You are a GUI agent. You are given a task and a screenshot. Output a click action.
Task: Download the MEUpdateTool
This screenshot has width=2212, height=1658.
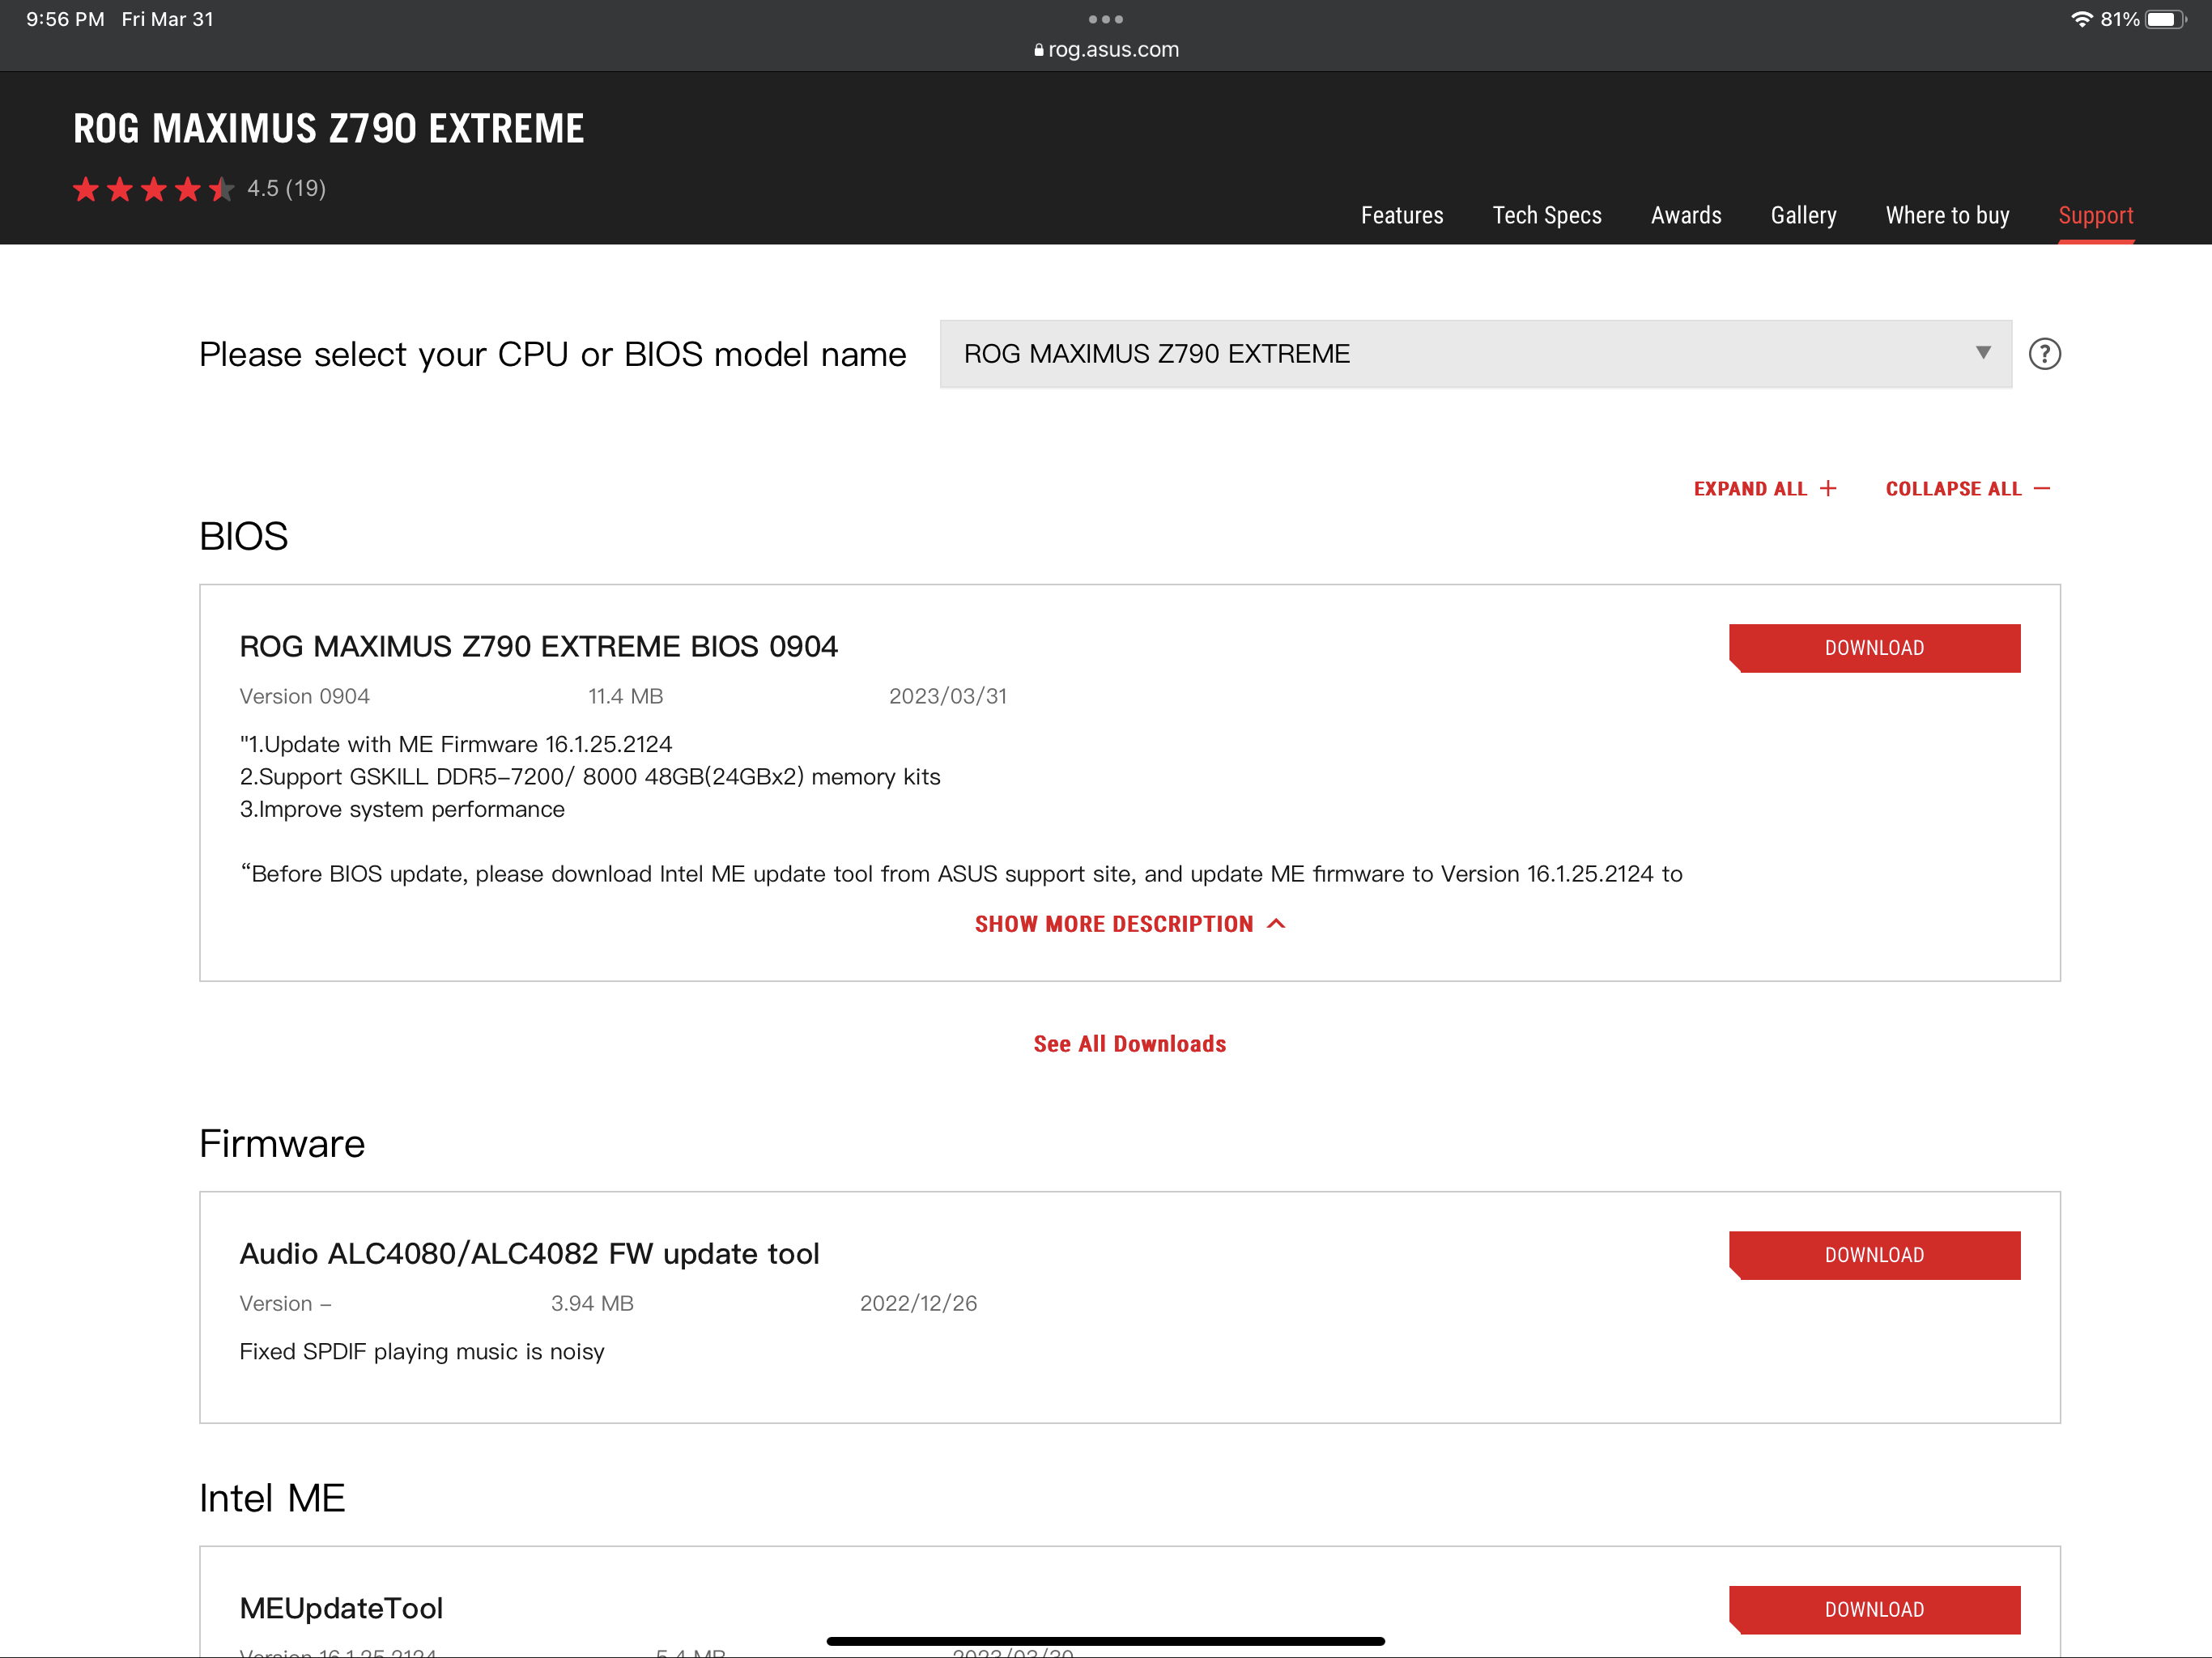click(x=1874, y=1609)
